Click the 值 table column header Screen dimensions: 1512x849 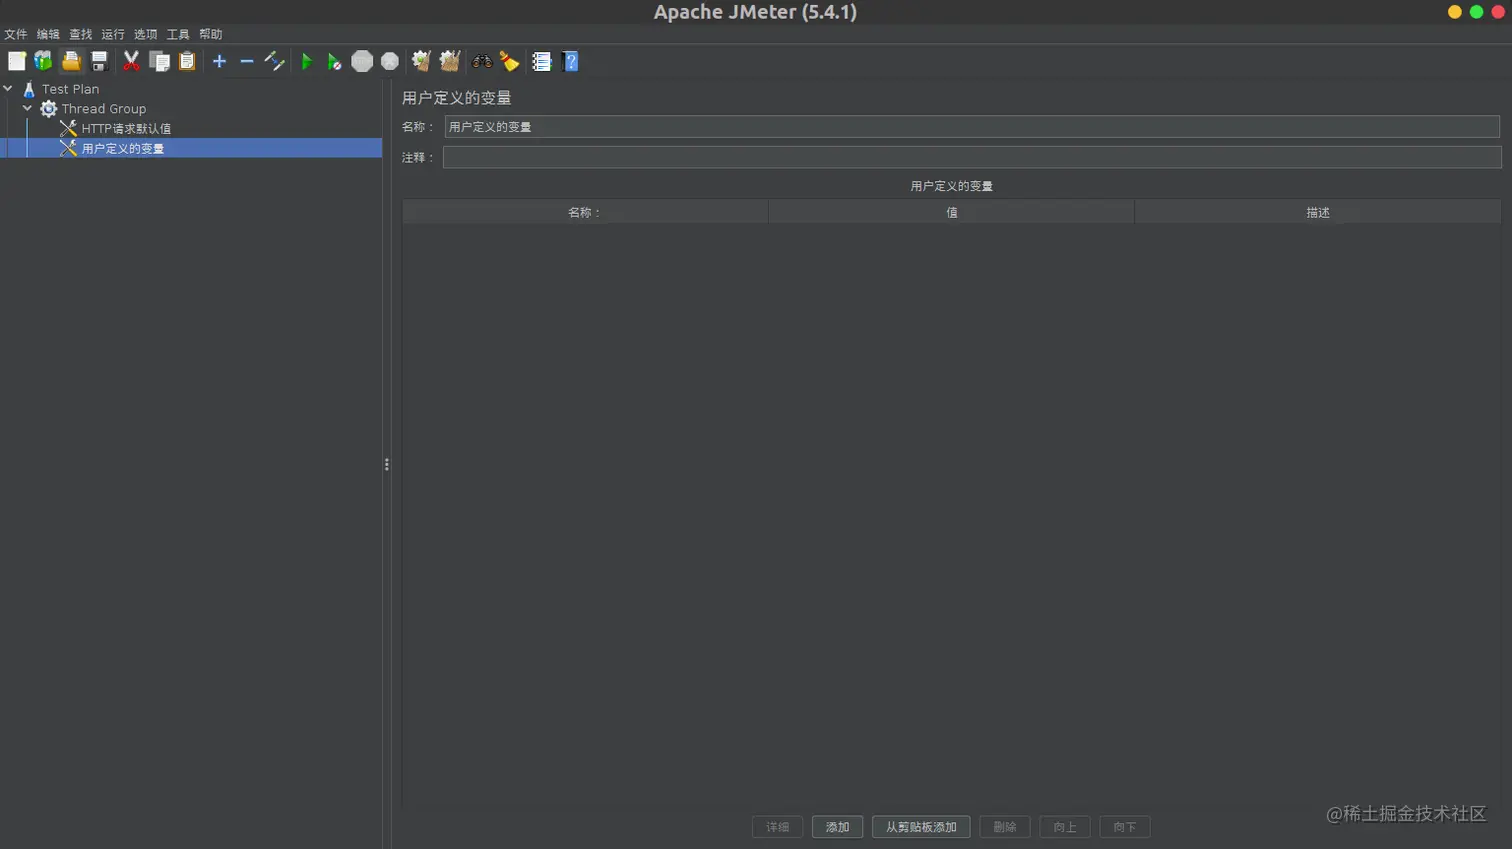(x=951, y=212)
